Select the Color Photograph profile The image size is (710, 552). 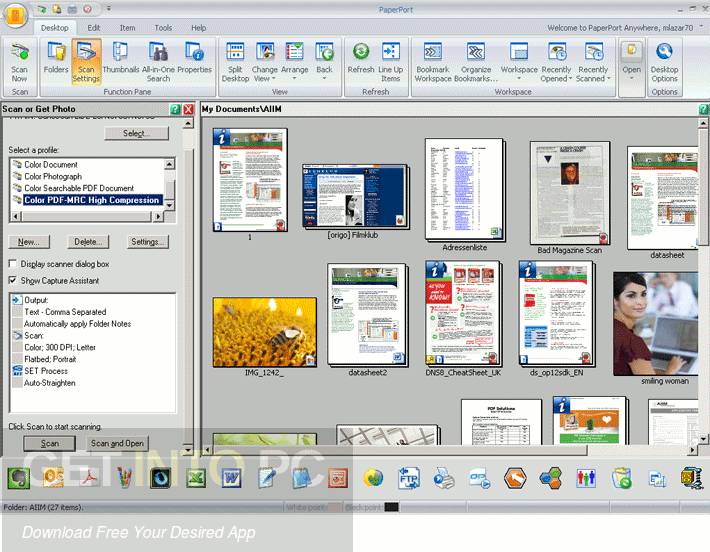tap(53, 176)
